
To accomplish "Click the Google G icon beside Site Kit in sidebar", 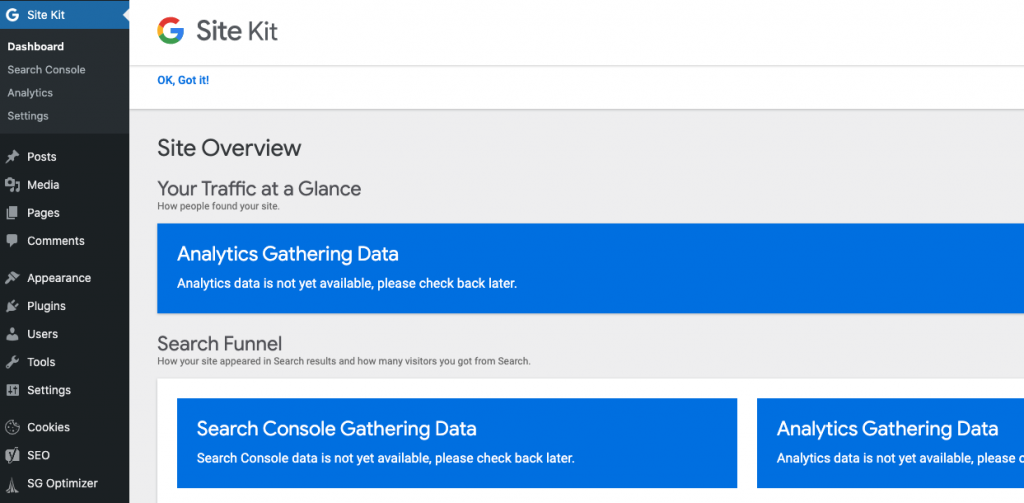I will click(x=12, y=15).
